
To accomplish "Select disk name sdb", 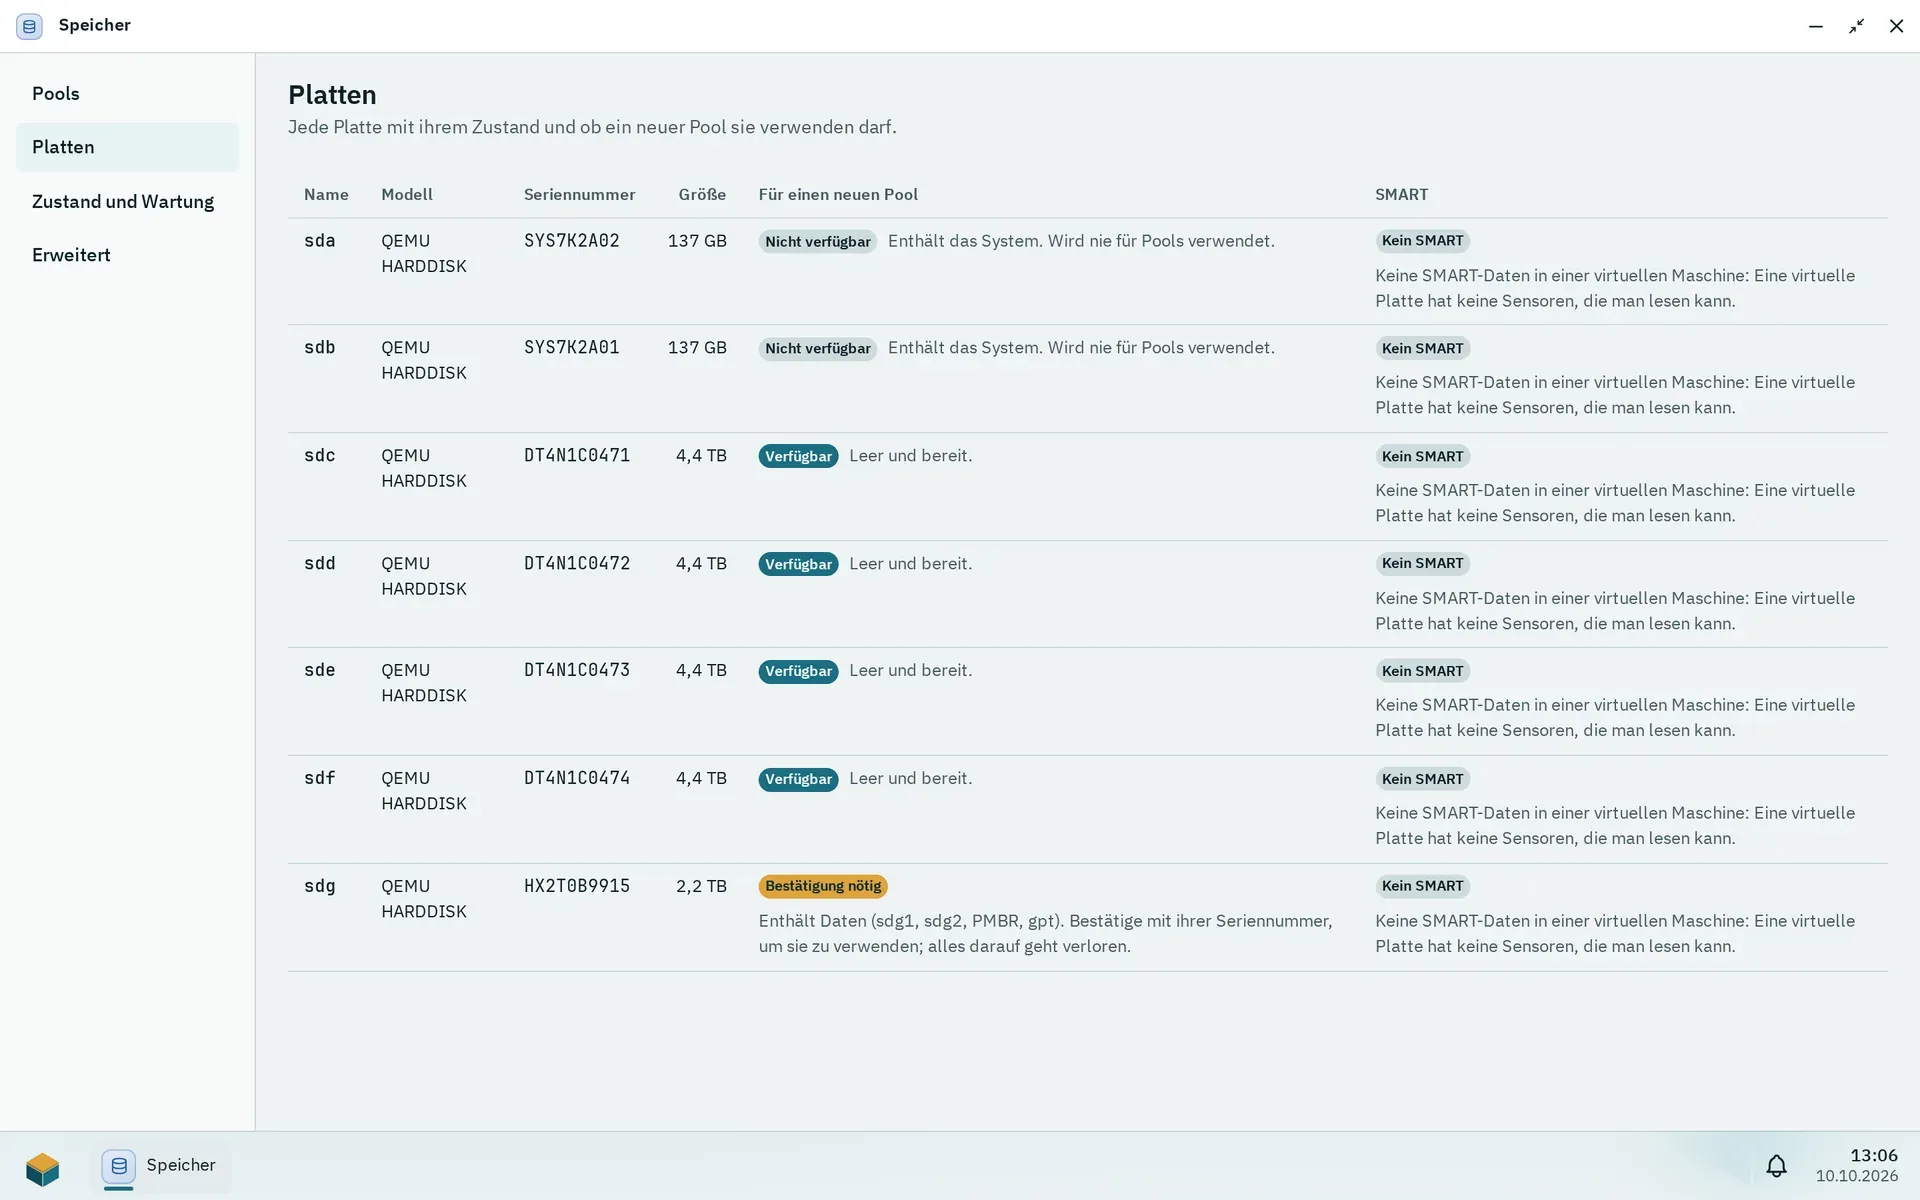I will (x=320, y=348).
